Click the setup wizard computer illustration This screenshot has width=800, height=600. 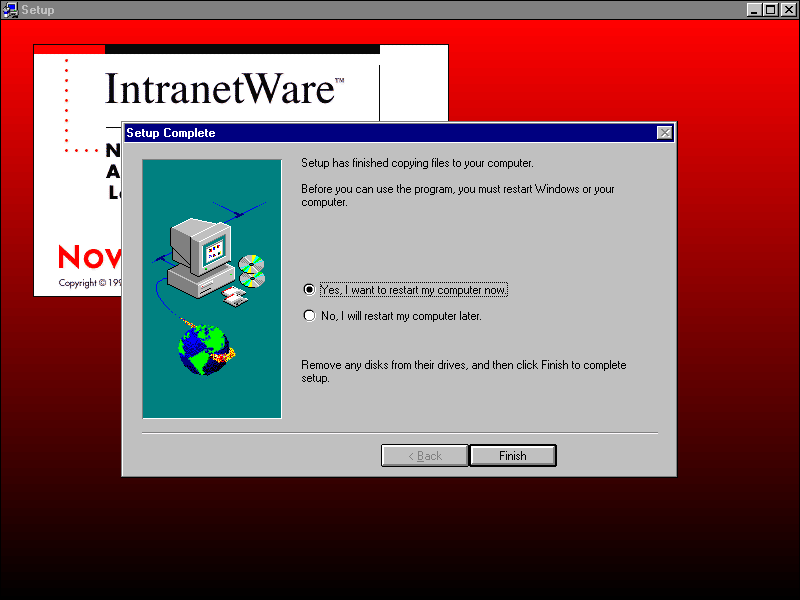coord(212,289)
